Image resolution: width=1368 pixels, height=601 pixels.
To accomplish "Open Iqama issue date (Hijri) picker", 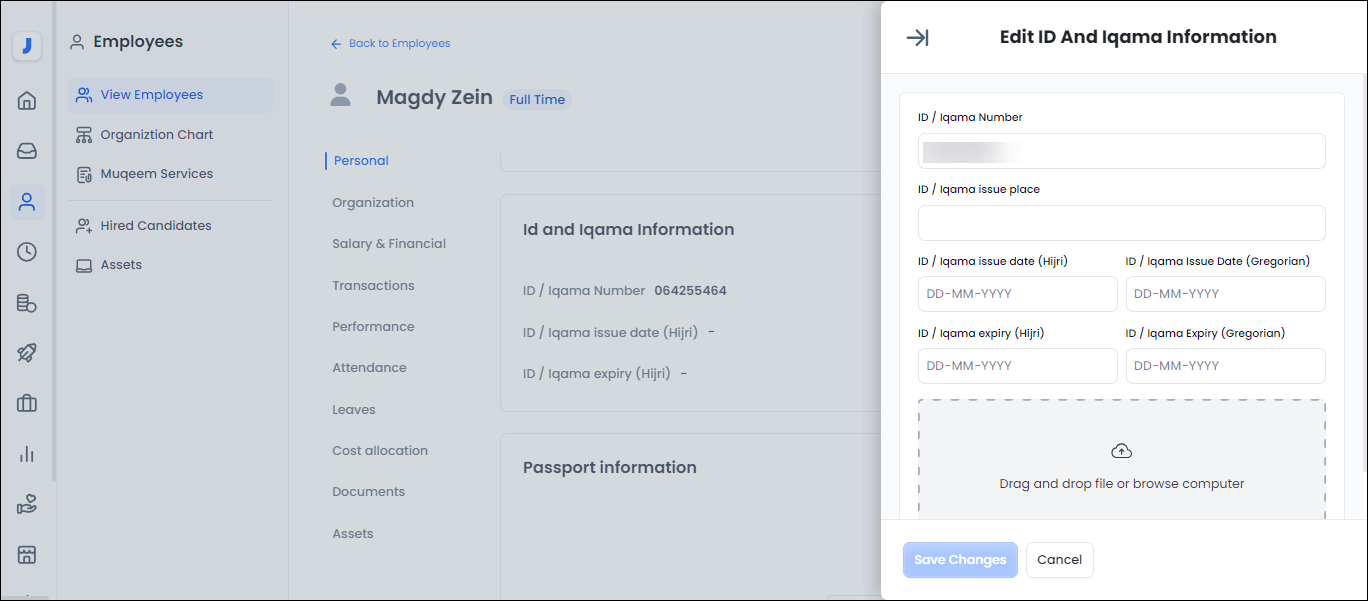I will pyautogui.click(x=1017, y=295).
